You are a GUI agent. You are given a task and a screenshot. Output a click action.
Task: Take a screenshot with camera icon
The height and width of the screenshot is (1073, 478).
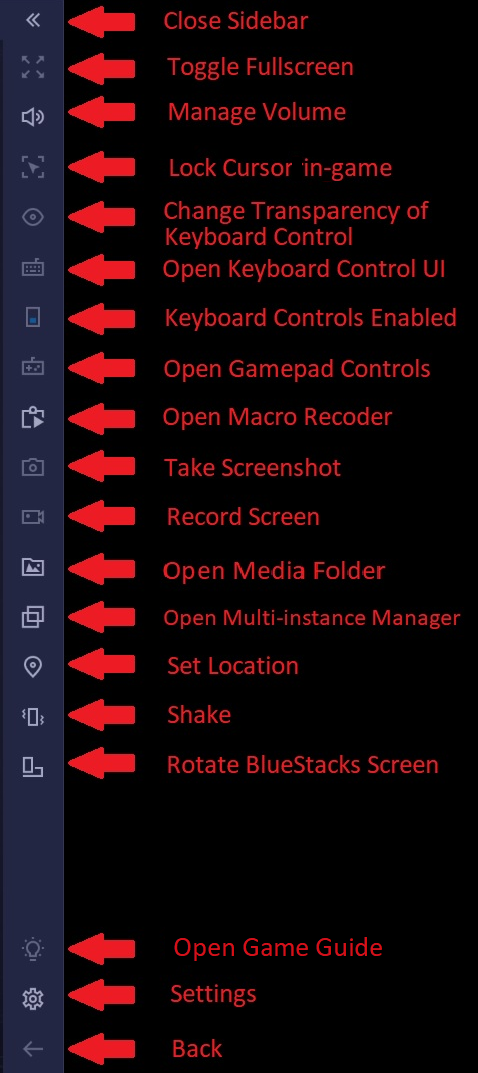point(33,467)
